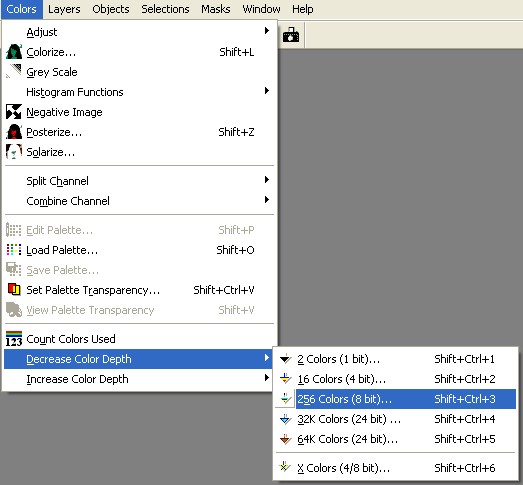Expand Histogram Functions submenu arrow

[x=267, y=91]
